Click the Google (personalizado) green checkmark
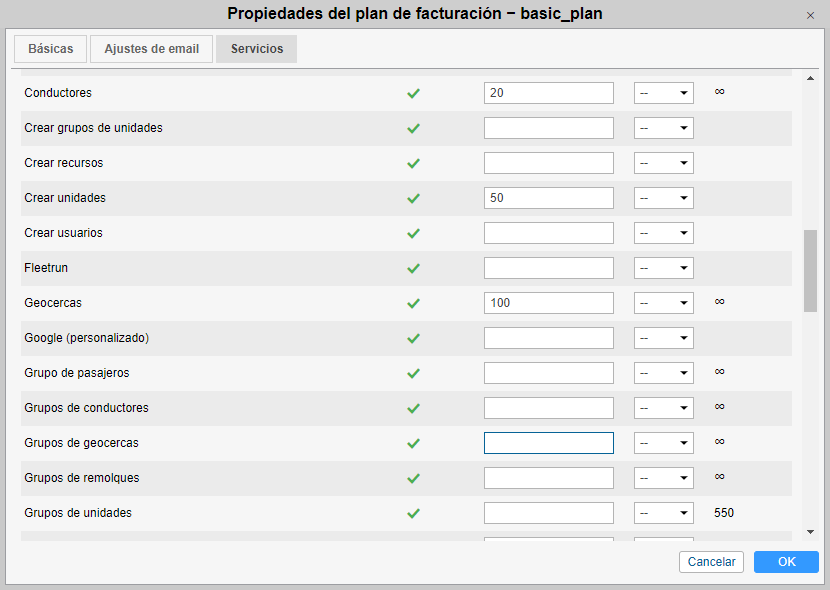The image size is (830, 590). tap(413, 338)
